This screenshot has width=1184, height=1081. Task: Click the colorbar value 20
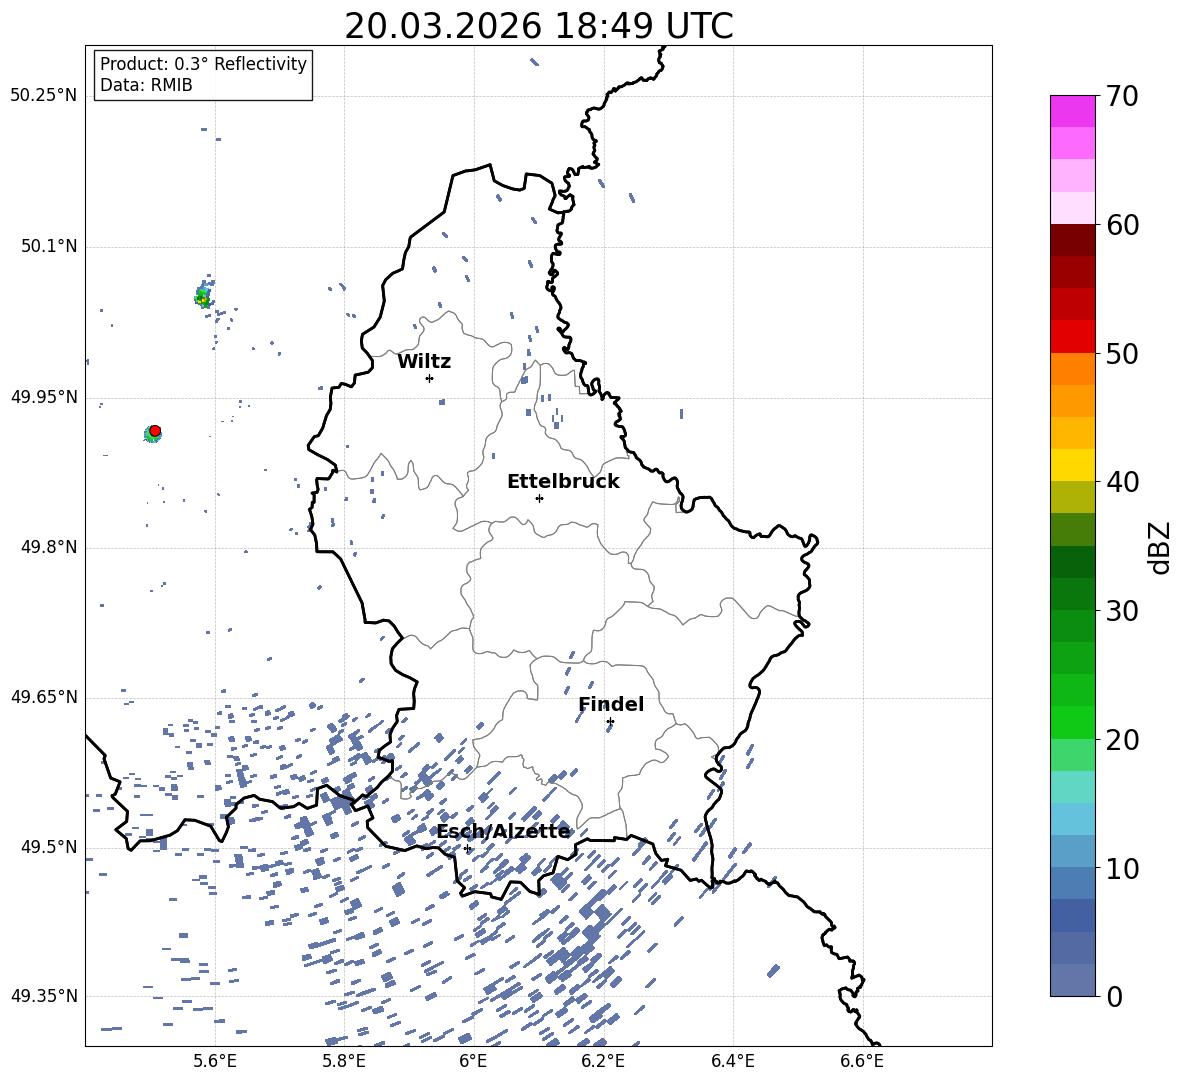click(1123, 740)
